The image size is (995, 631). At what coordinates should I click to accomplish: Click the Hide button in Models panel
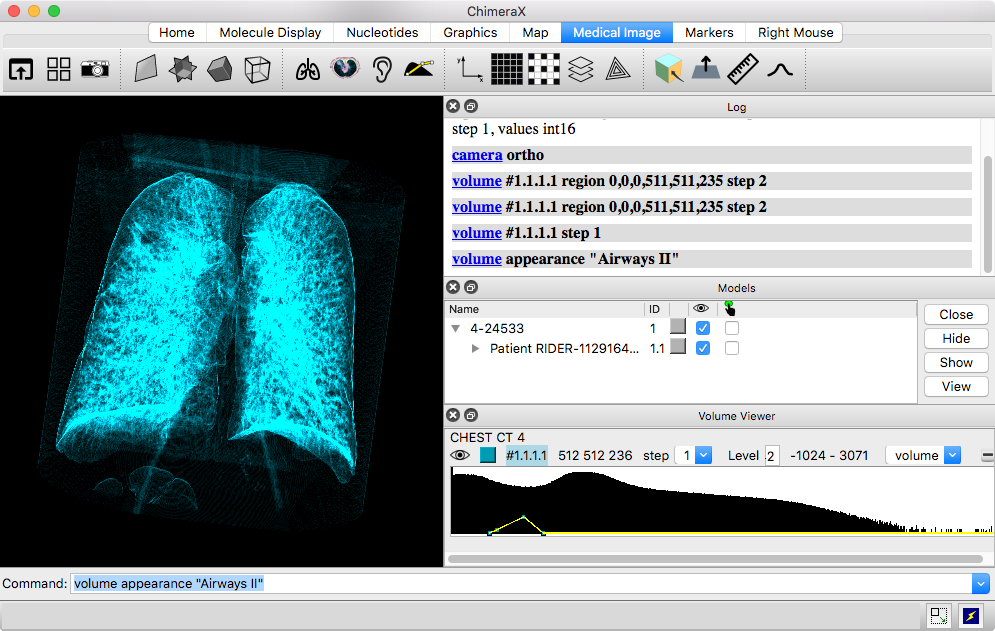(x=955, y=338)
